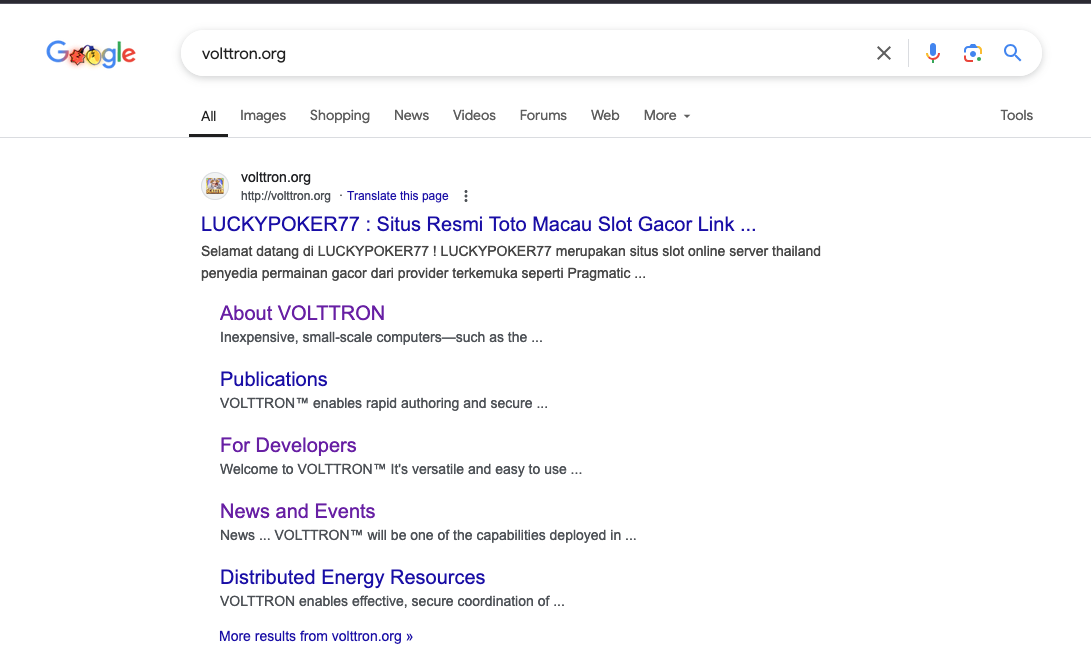Screen dimensions: 1091x659
Task: Open the About VOLTTRON sitelink
Action: tap(302, 313)
